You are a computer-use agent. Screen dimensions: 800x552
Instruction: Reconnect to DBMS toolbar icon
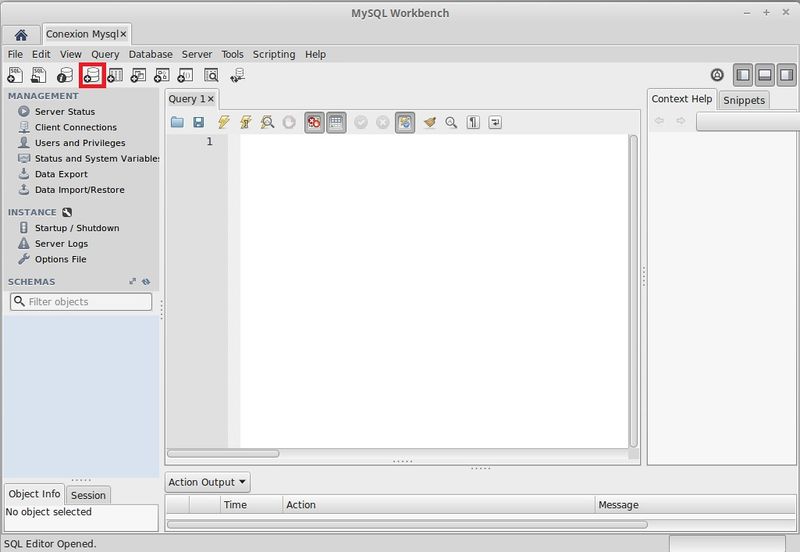tap(237, 76)
